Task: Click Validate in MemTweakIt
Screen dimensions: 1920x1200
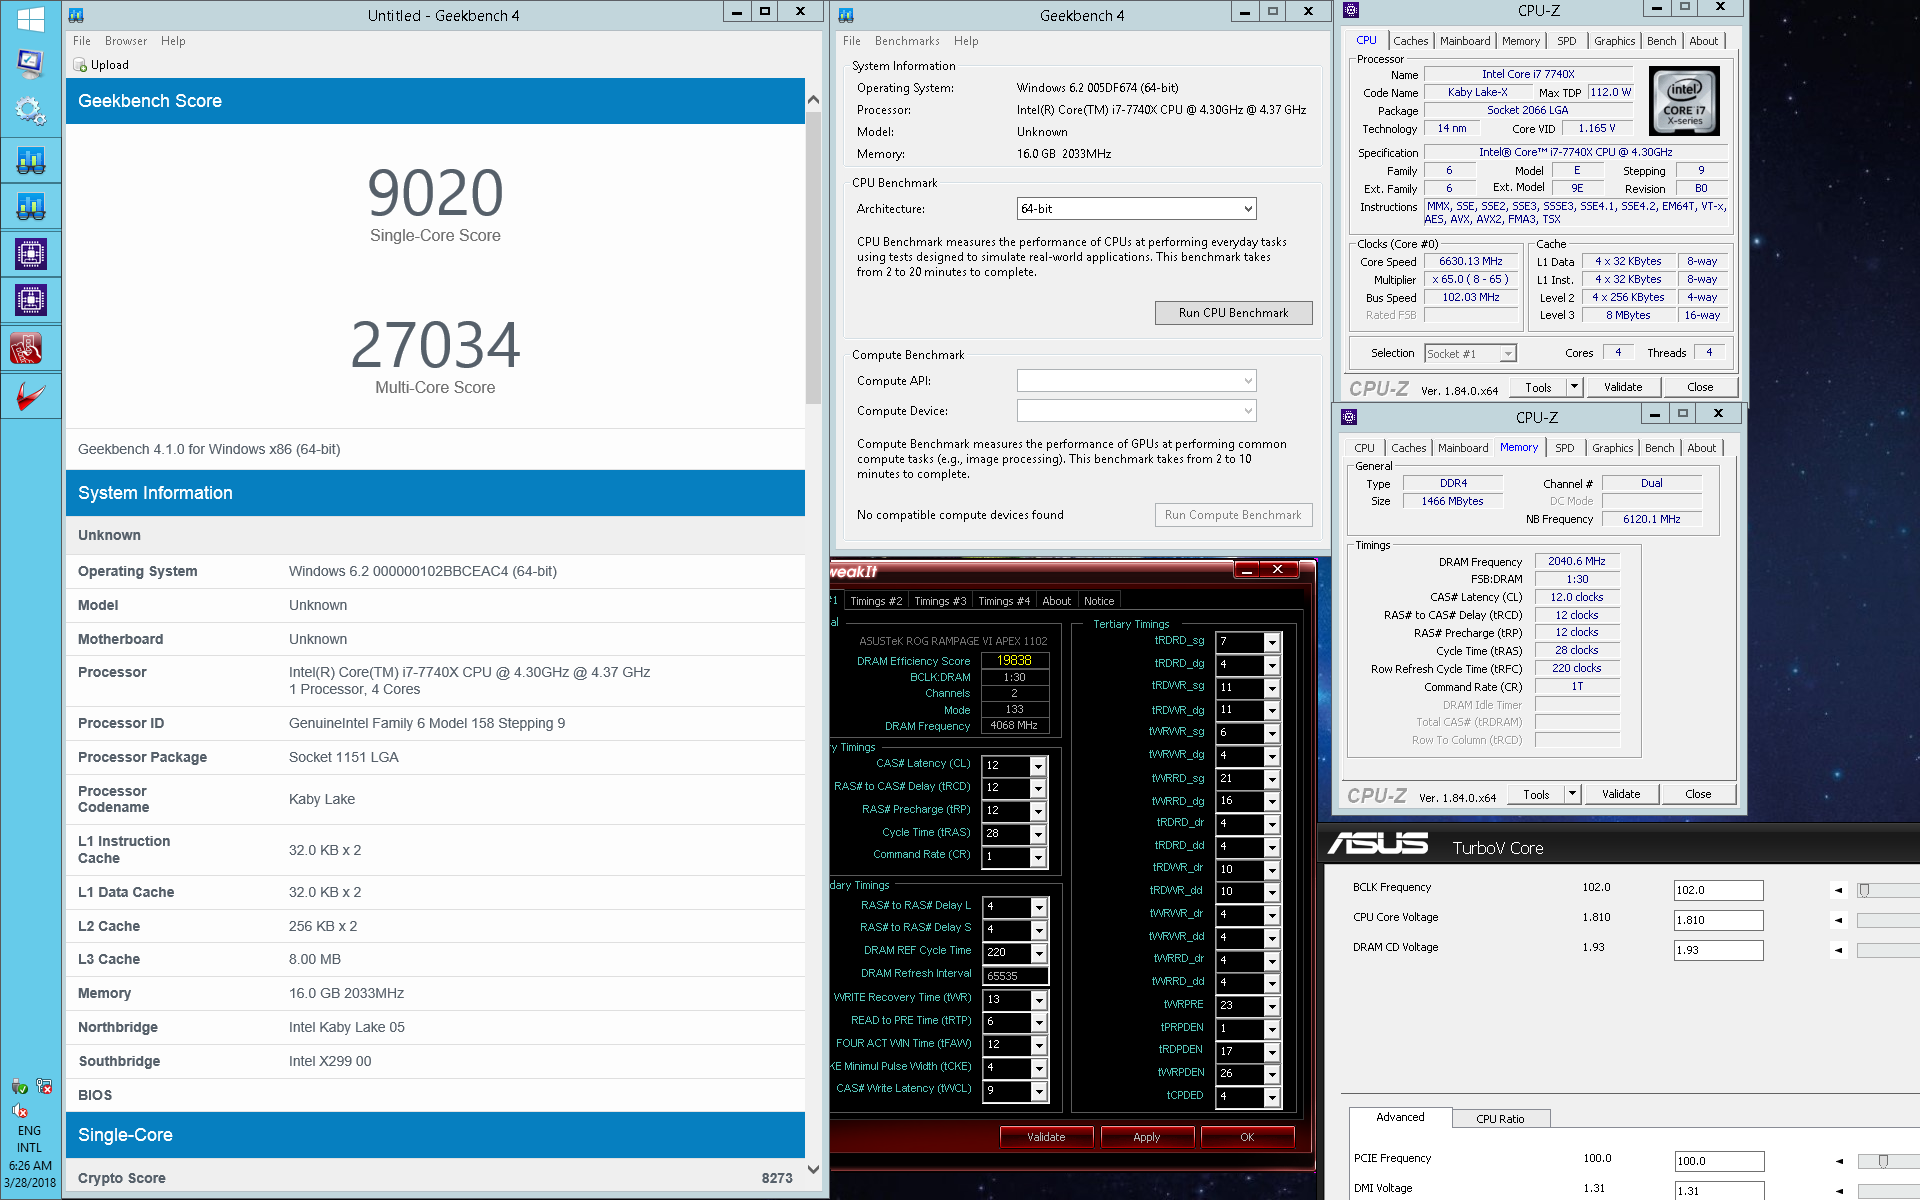Action: tap(1046, 1137)
